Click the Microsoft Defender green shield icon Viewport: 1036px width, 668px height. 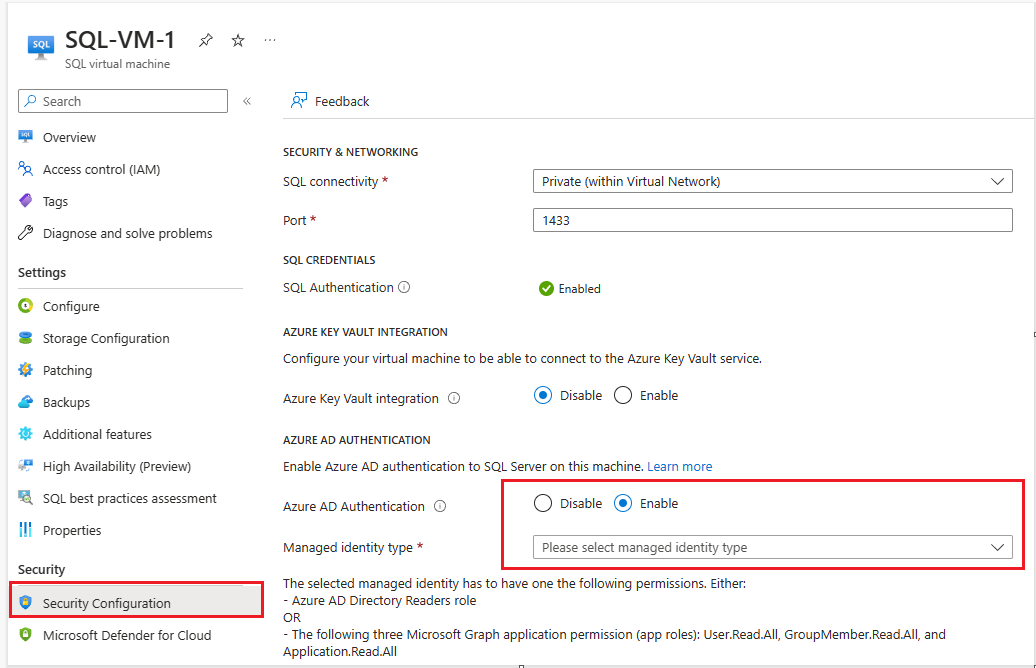pos(26,634)
